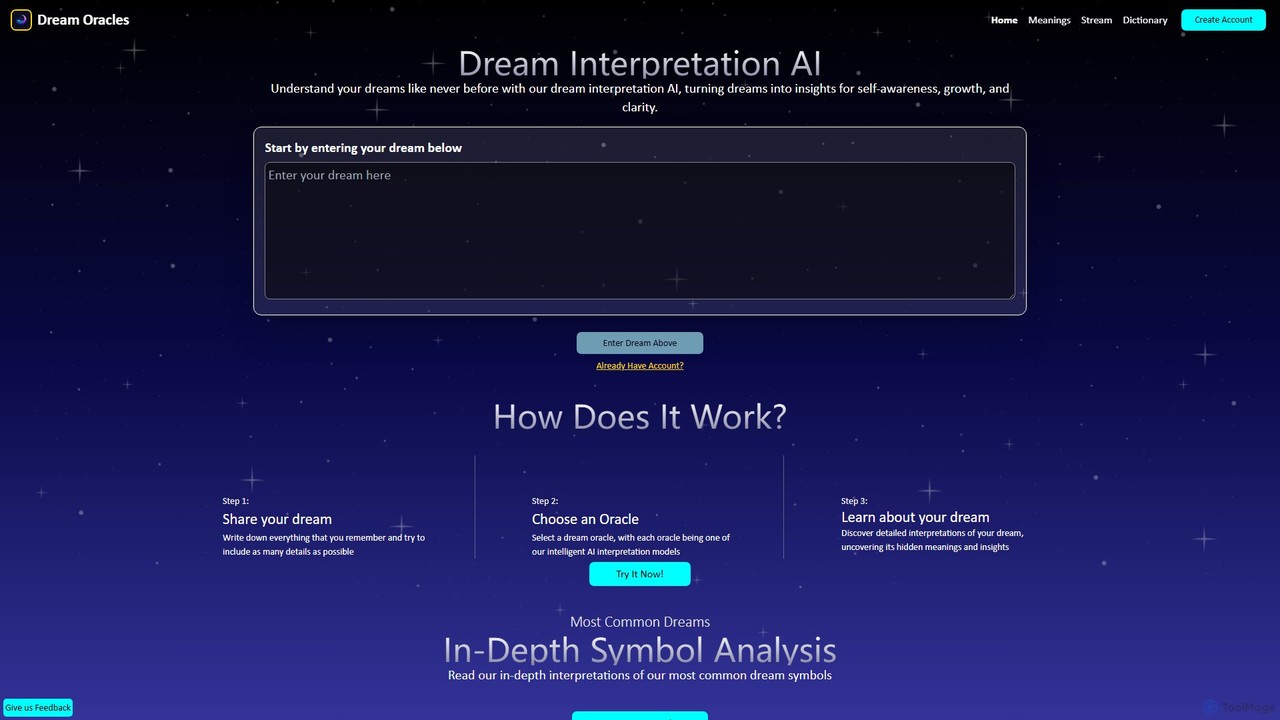Open the Stream nav item
The height and width of the screenshot is (720, 1280).
pyautogui.click(x=1096, y=20)
